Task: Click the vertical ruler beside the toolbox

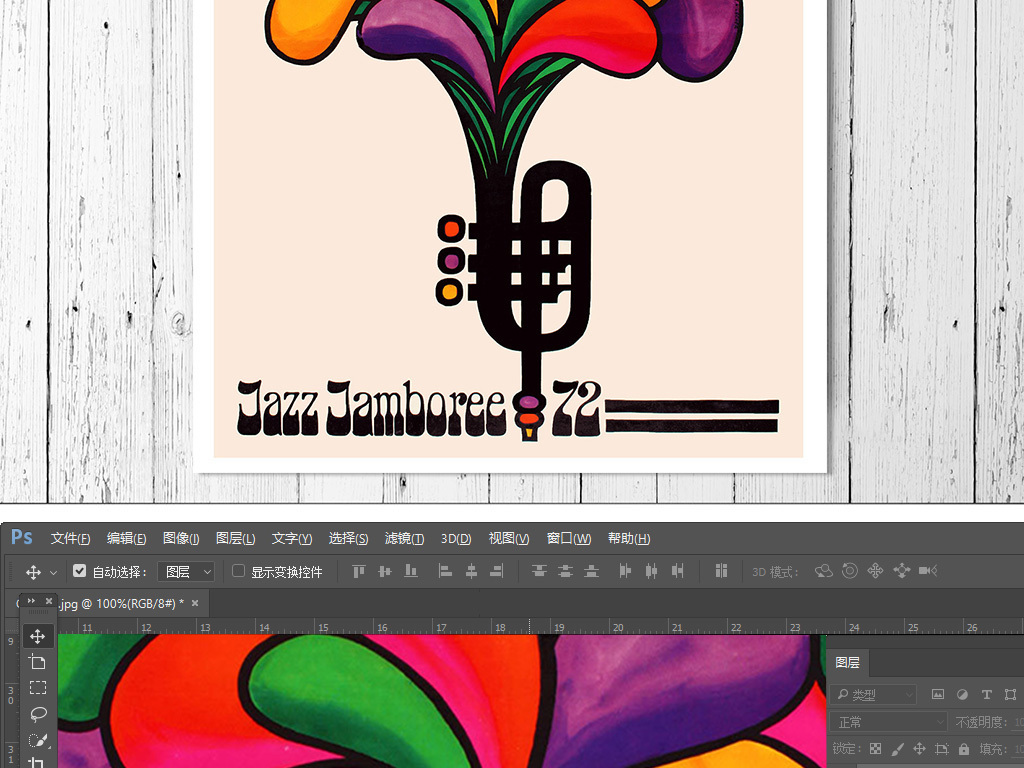Action: (11, 701)
